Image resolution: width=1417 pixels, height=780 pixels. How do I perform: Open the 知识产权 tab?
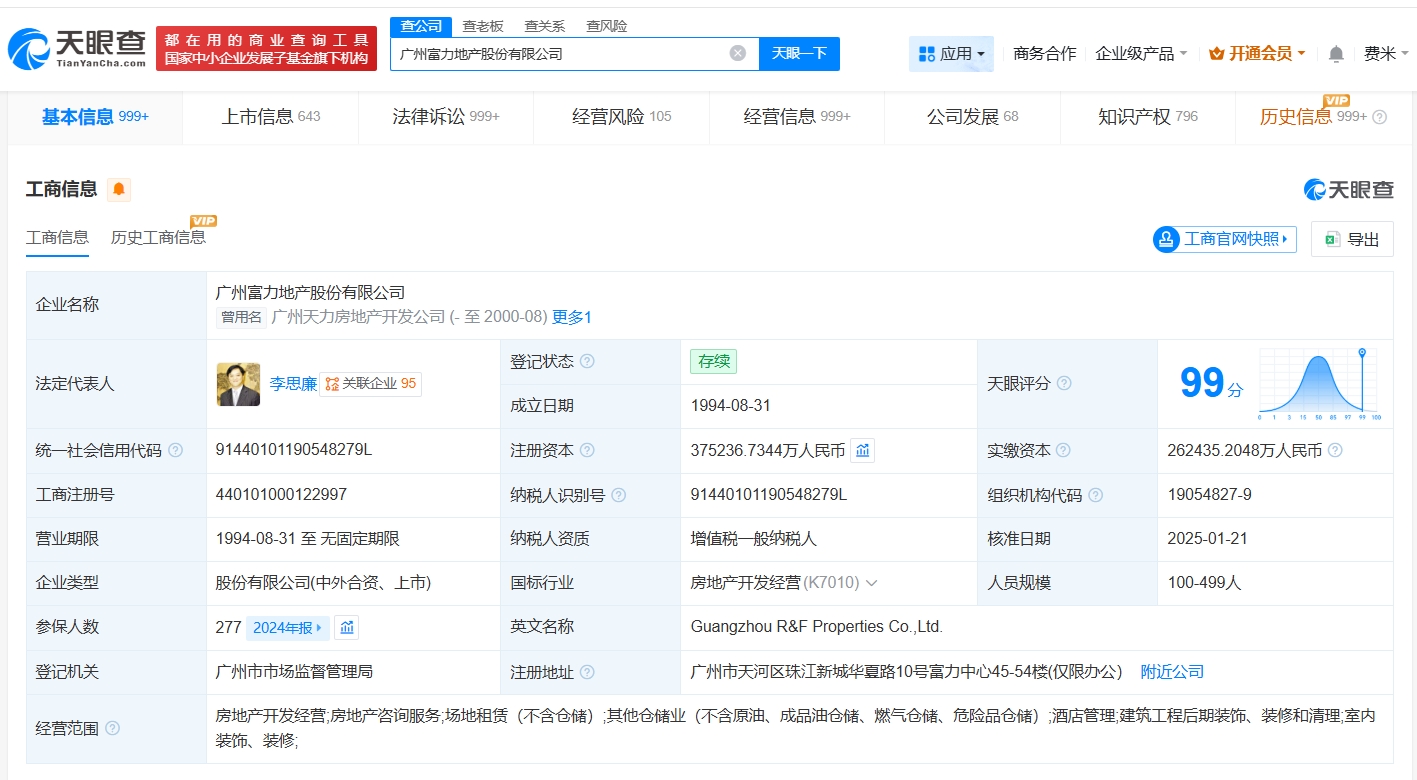(x=1148, y=117)
